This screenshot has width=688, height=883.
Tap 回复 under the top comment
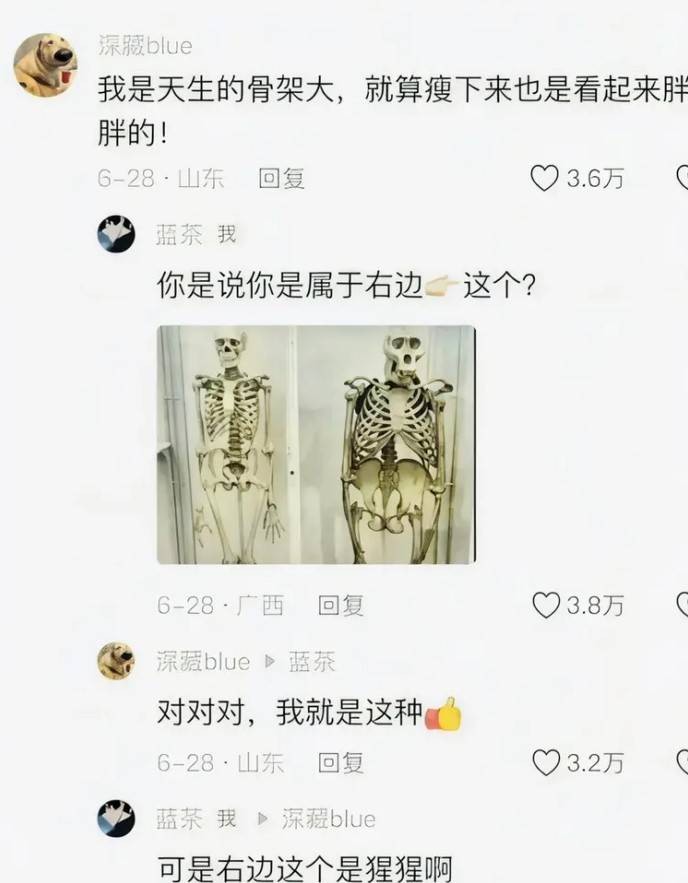coord(282,179)
